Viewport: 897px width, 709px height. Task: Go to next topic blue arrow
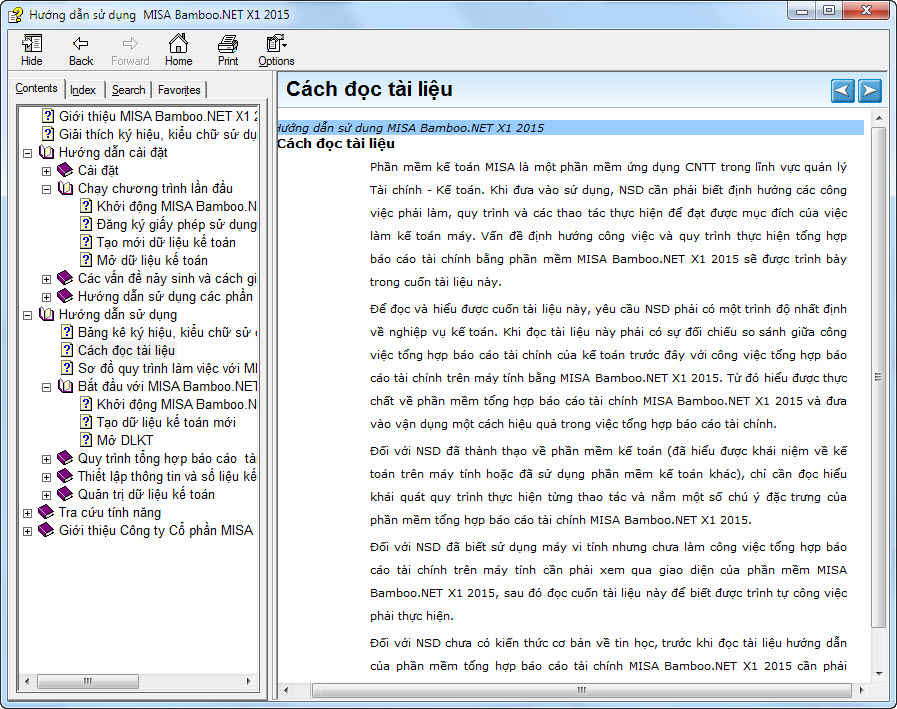coord(870,90)
